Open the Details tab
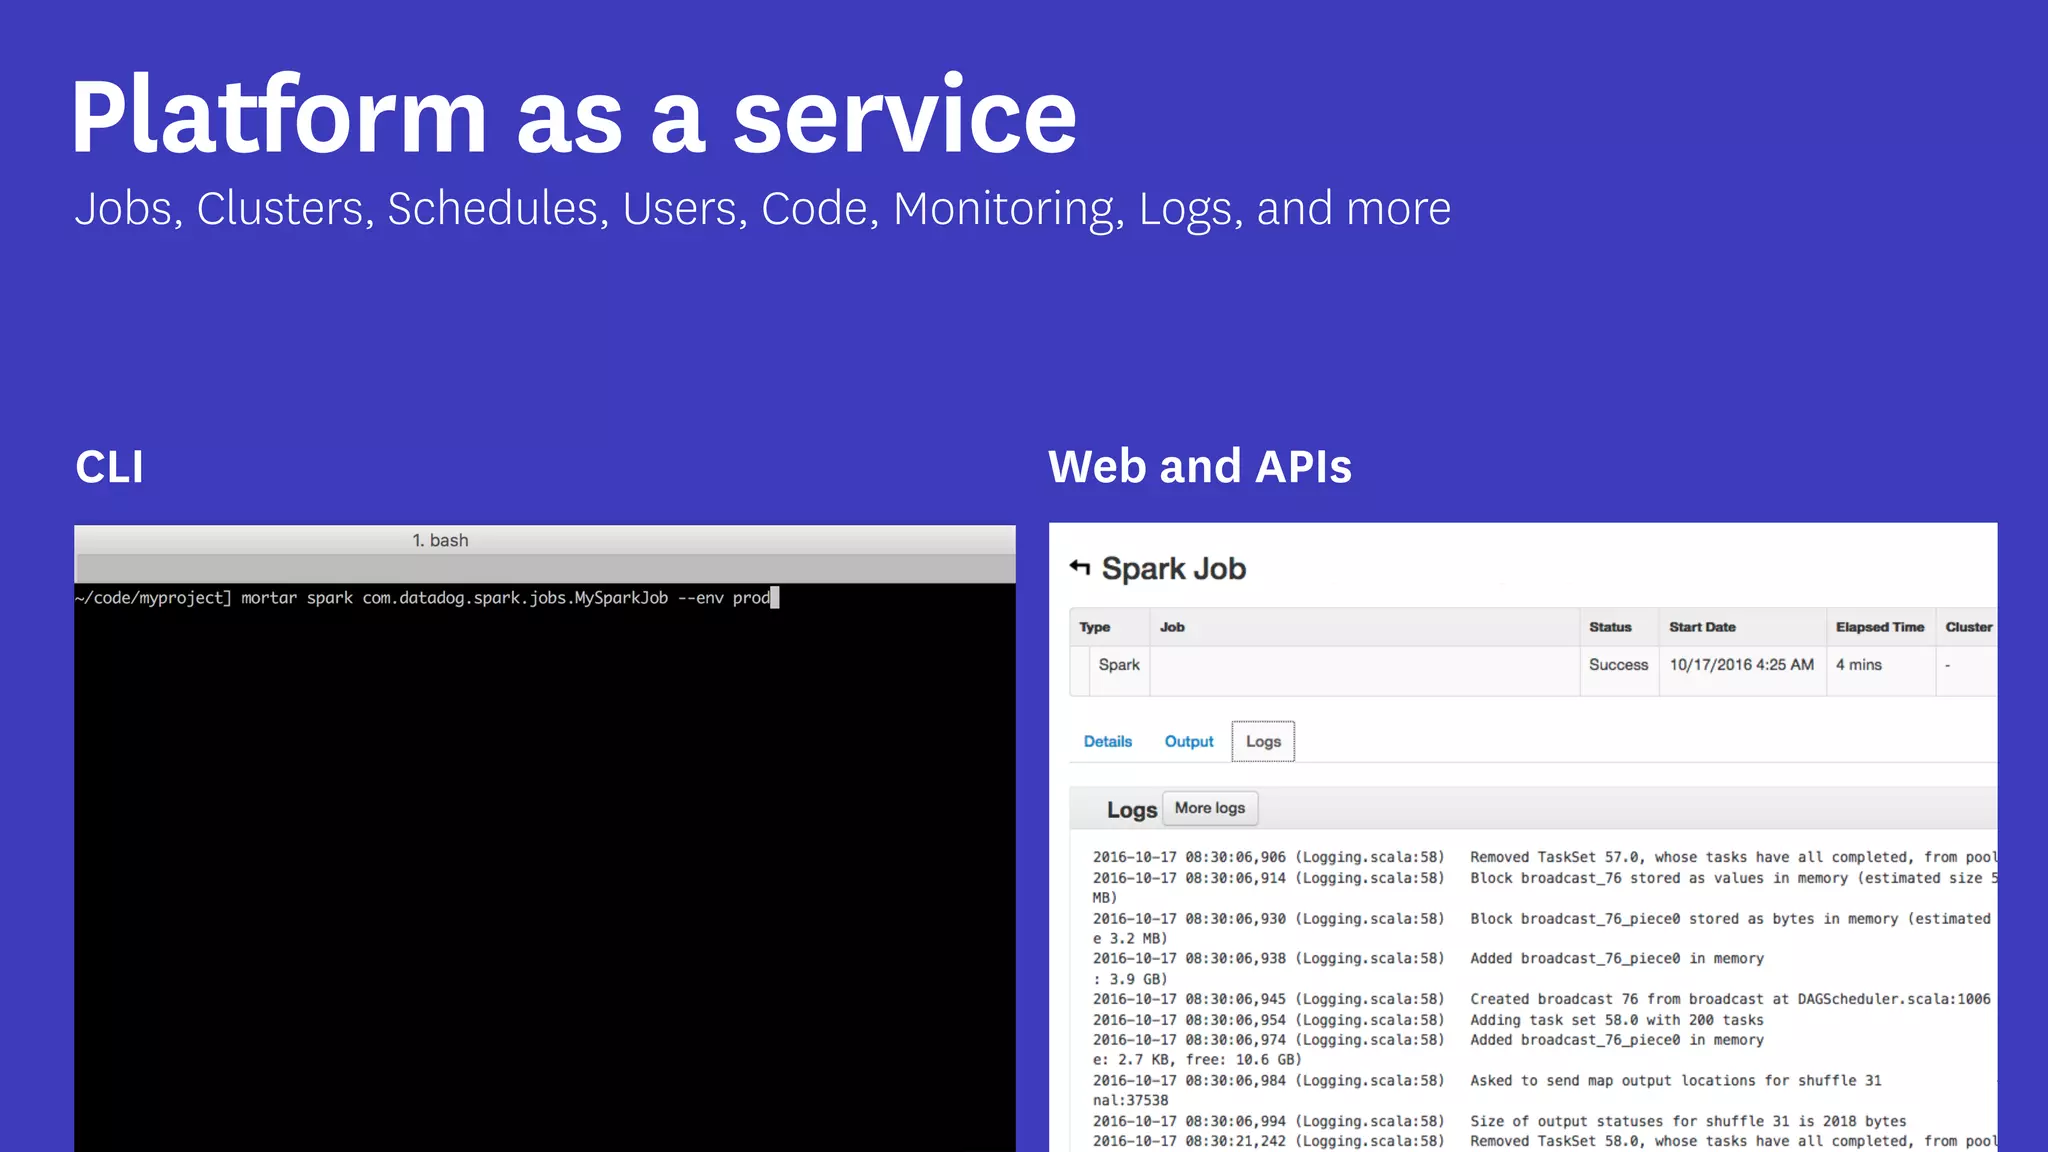The height and width of the screenshot is (1152, 2048). (x=1108, y=741)
